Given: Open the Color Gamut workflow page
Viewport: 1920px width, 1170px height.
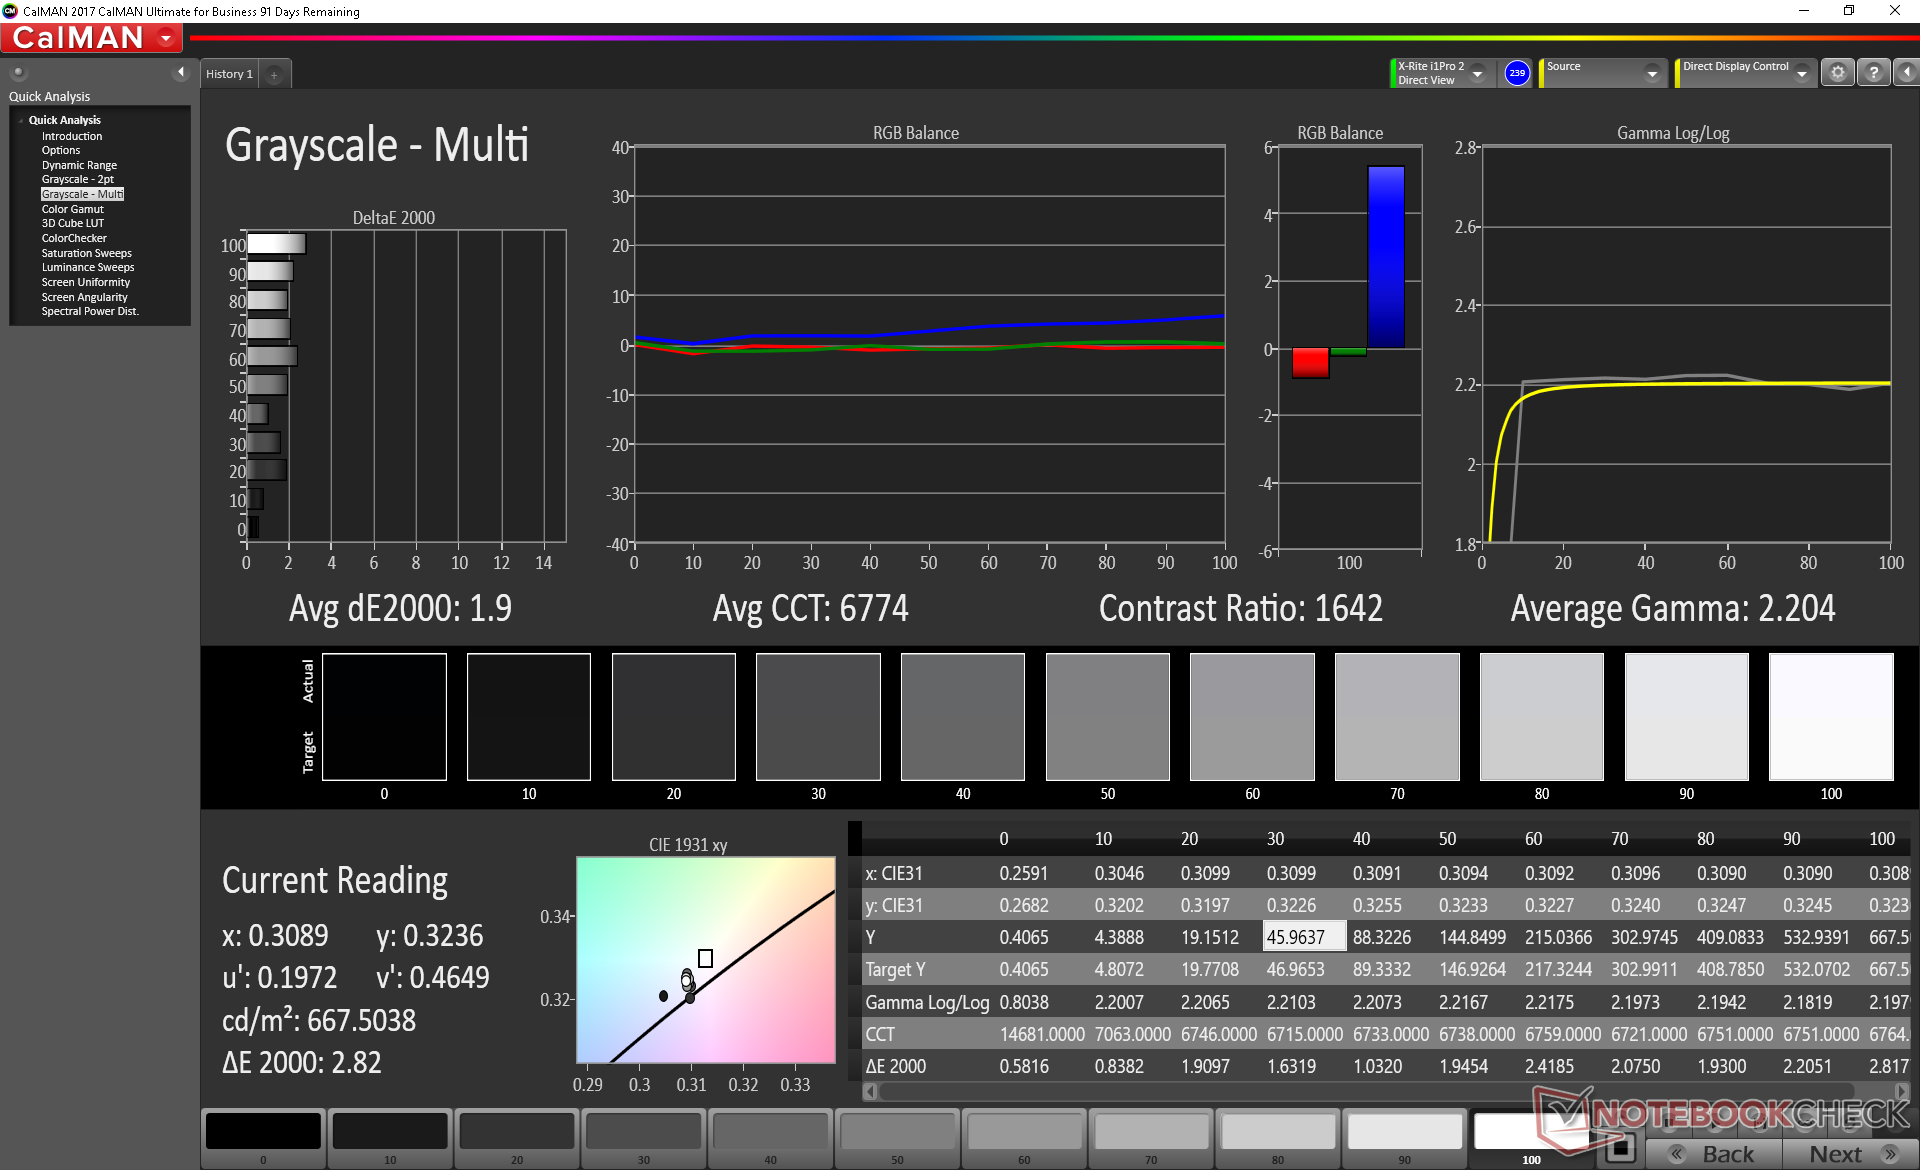Looking at the screenshot, I should point(72,209).
